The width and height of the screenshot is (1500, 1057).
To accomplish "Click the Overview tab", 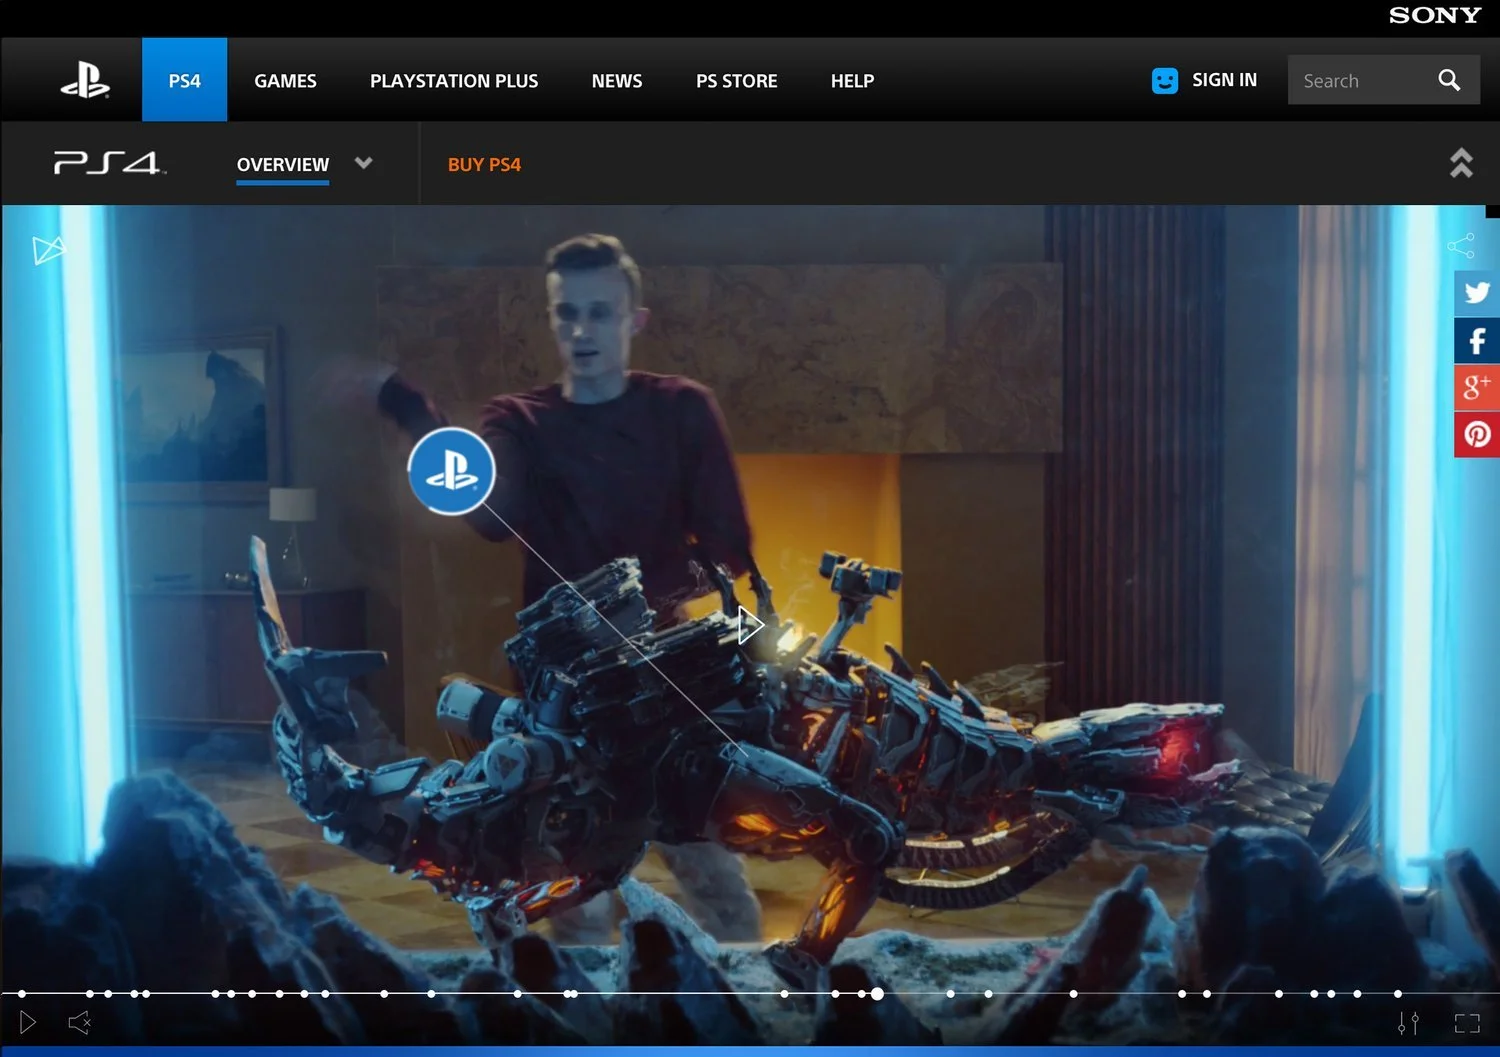I will pyautogui.click(x=283, y=165).
